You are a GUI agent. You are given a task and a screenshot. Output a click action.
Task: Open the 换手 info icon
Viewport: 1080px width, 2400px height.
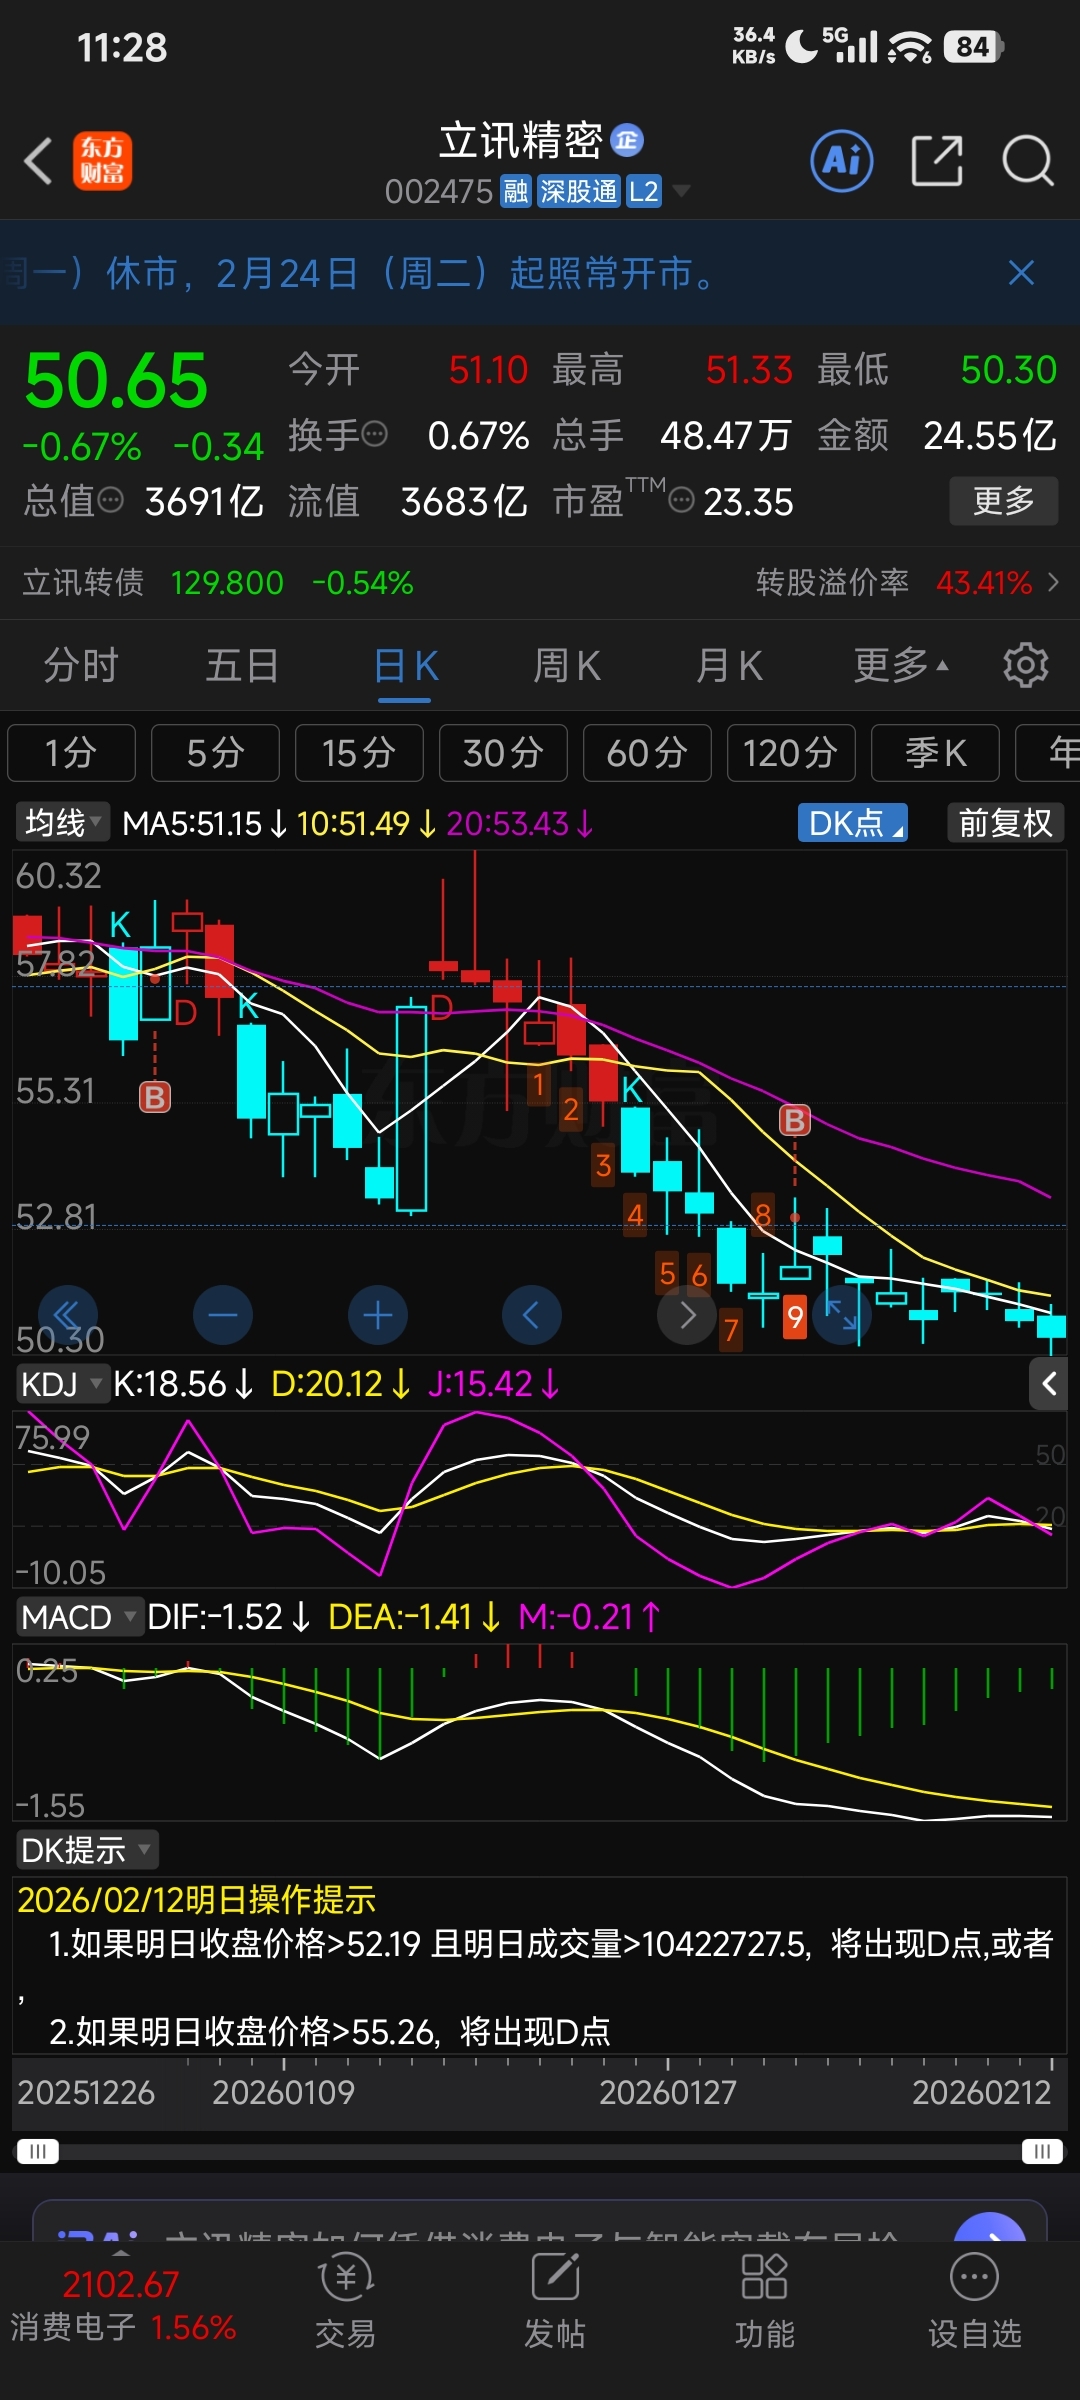(x=375, y=434)
